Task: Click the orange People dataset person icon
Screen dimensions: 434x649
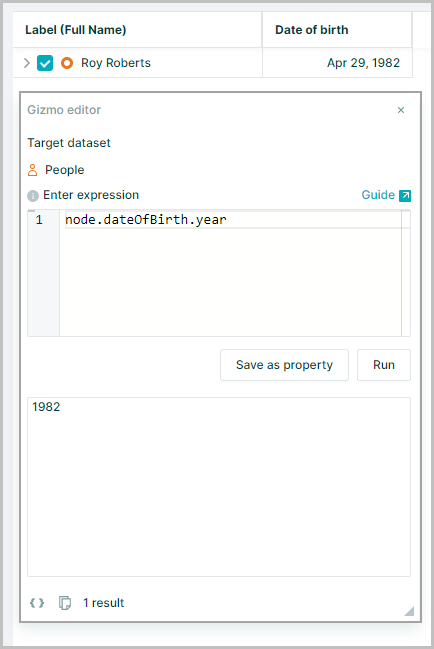Action: click(32, 170)
